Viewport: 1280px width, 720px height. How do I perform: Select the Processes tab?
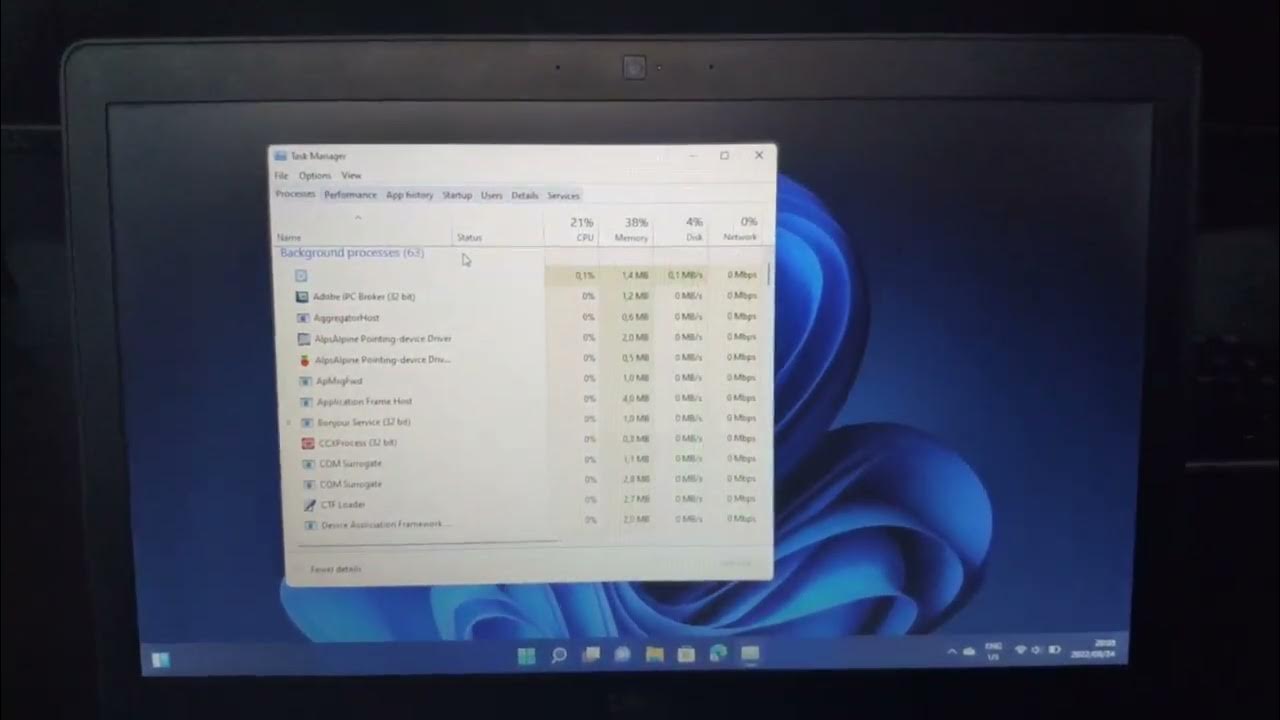click(x=295, y=194)
